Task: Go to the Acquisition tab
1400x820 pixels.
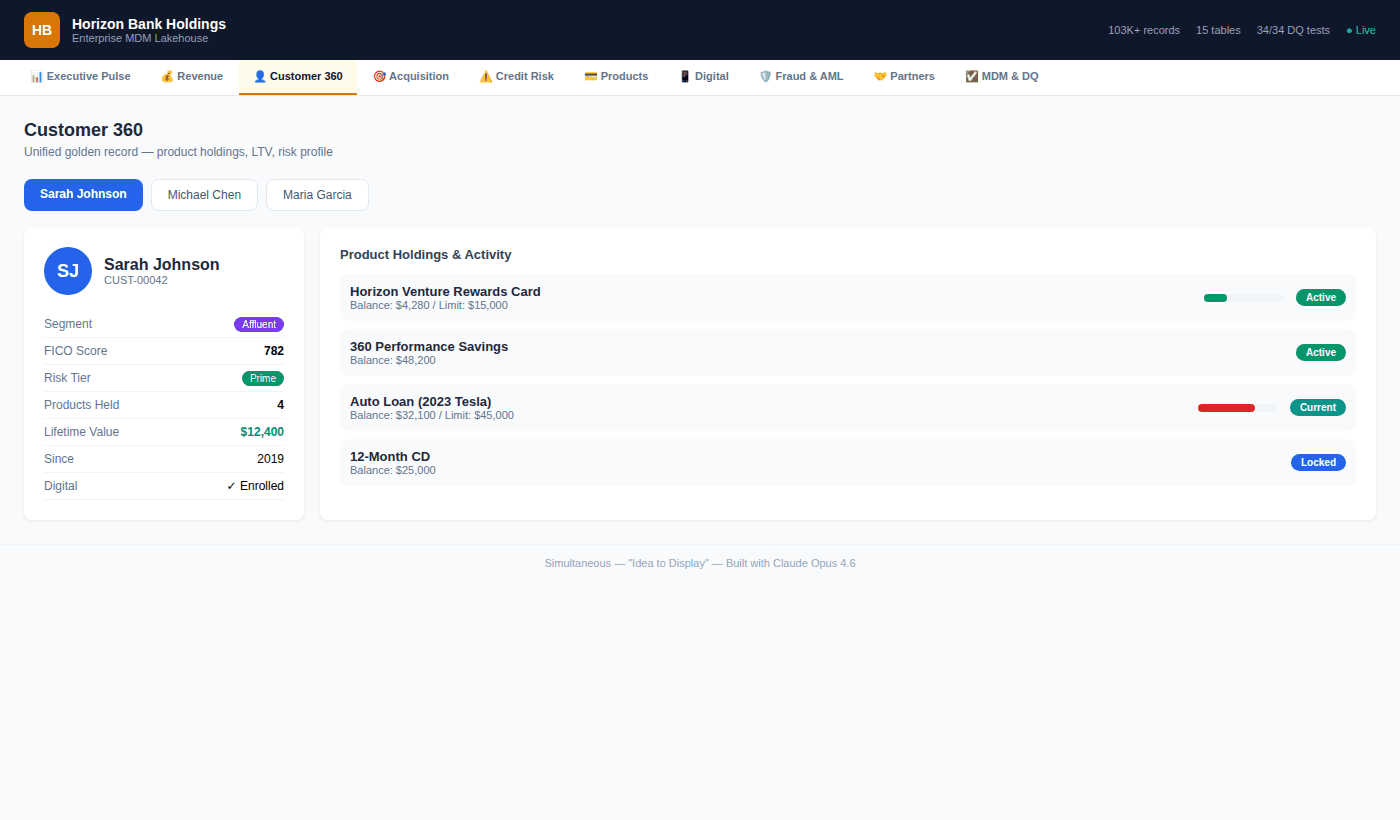Action: 411,76
